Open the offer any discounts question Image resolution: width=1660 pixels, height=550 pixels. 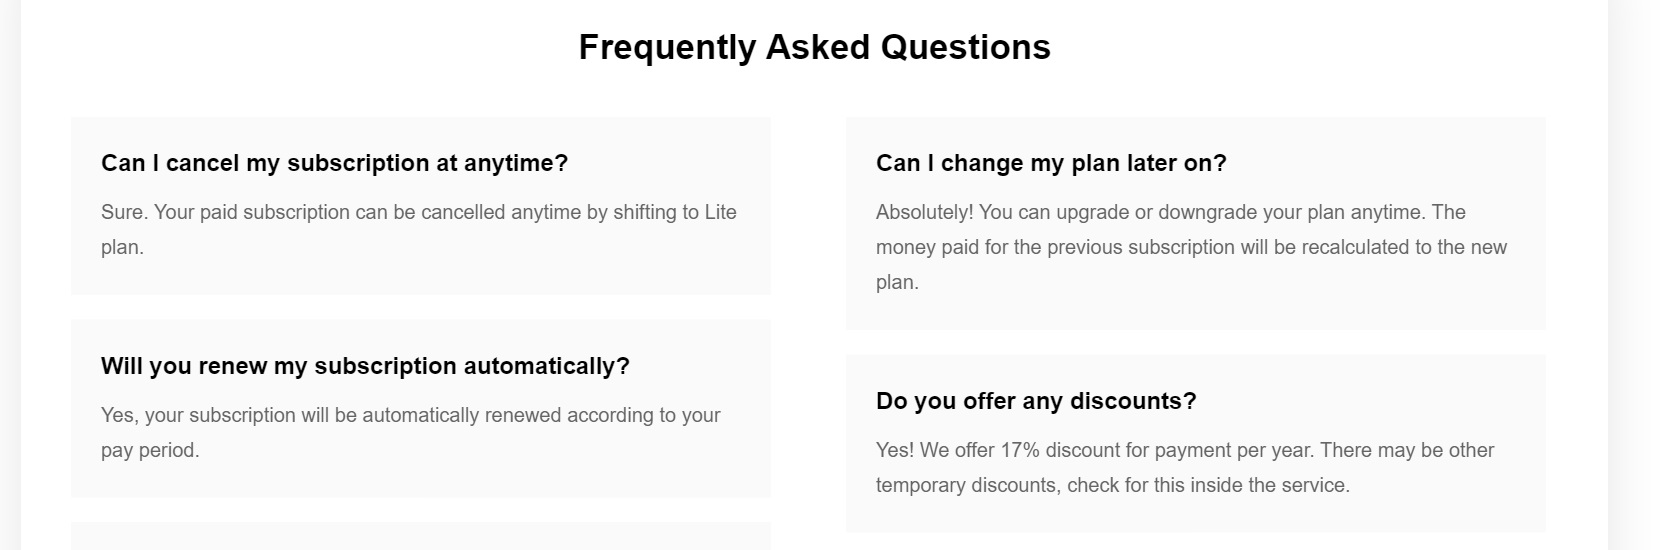point(1036,401)
